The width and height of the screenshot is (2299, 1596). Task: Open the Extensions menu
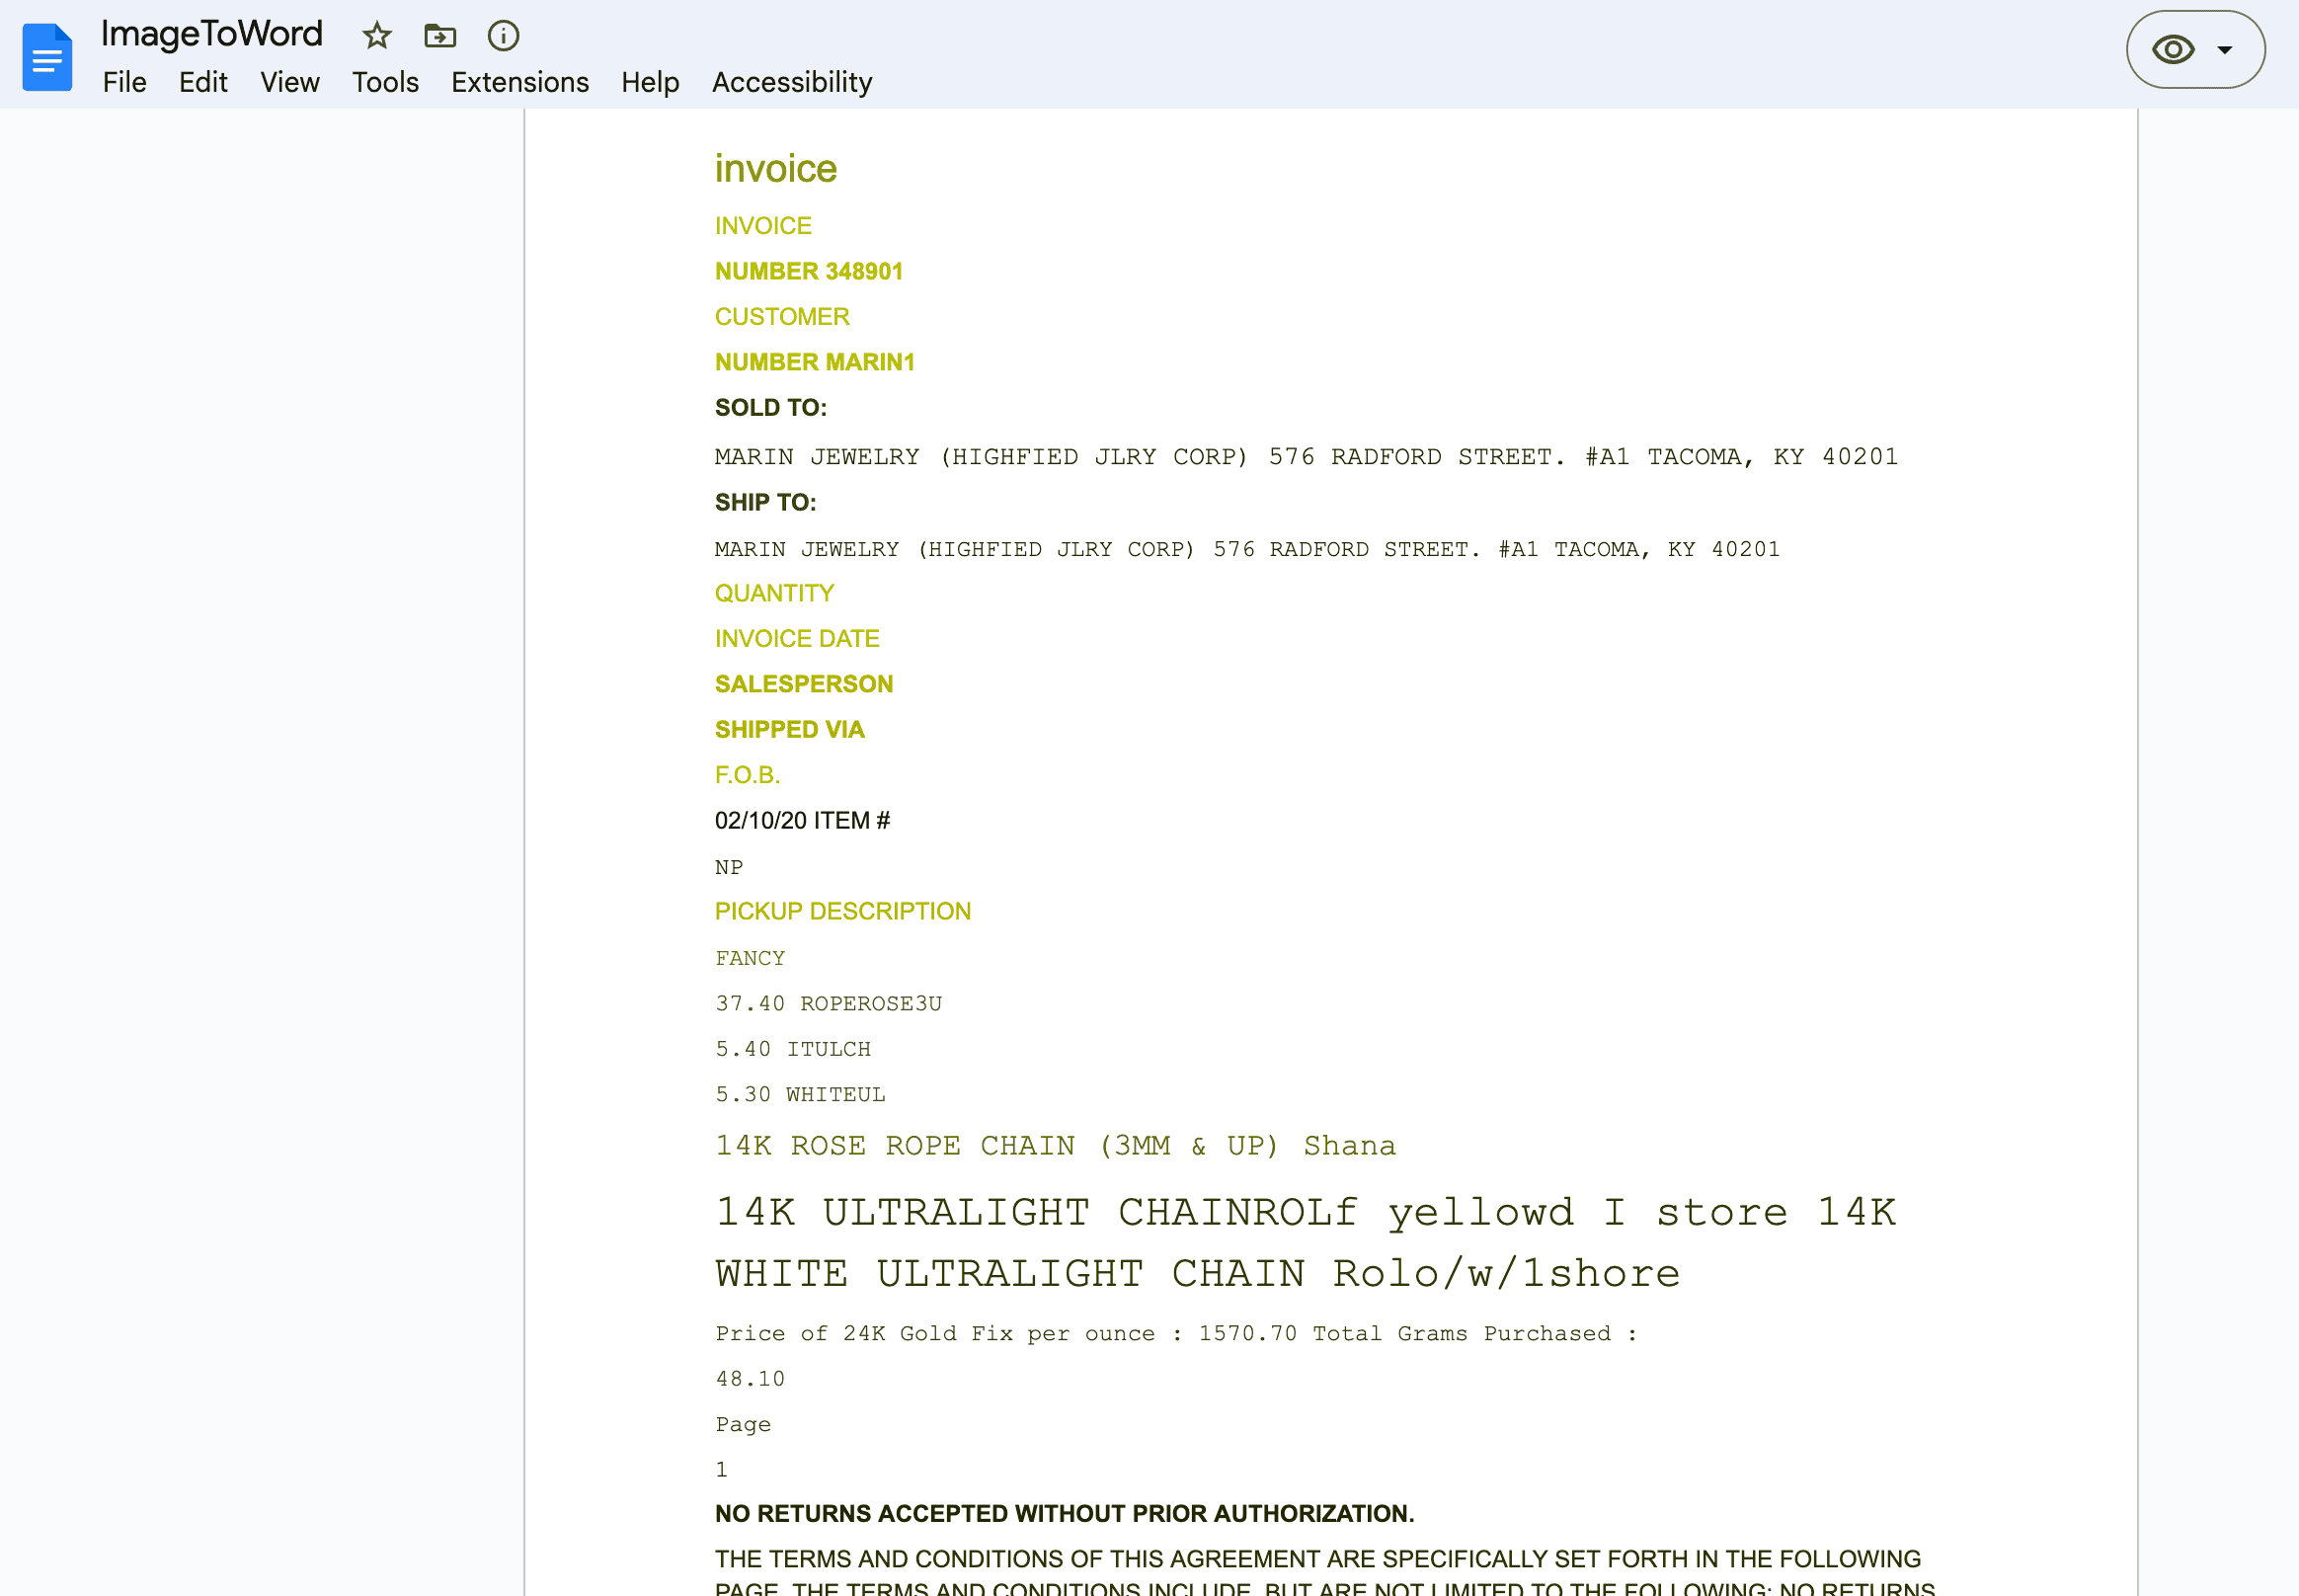(x=519, y=82)
